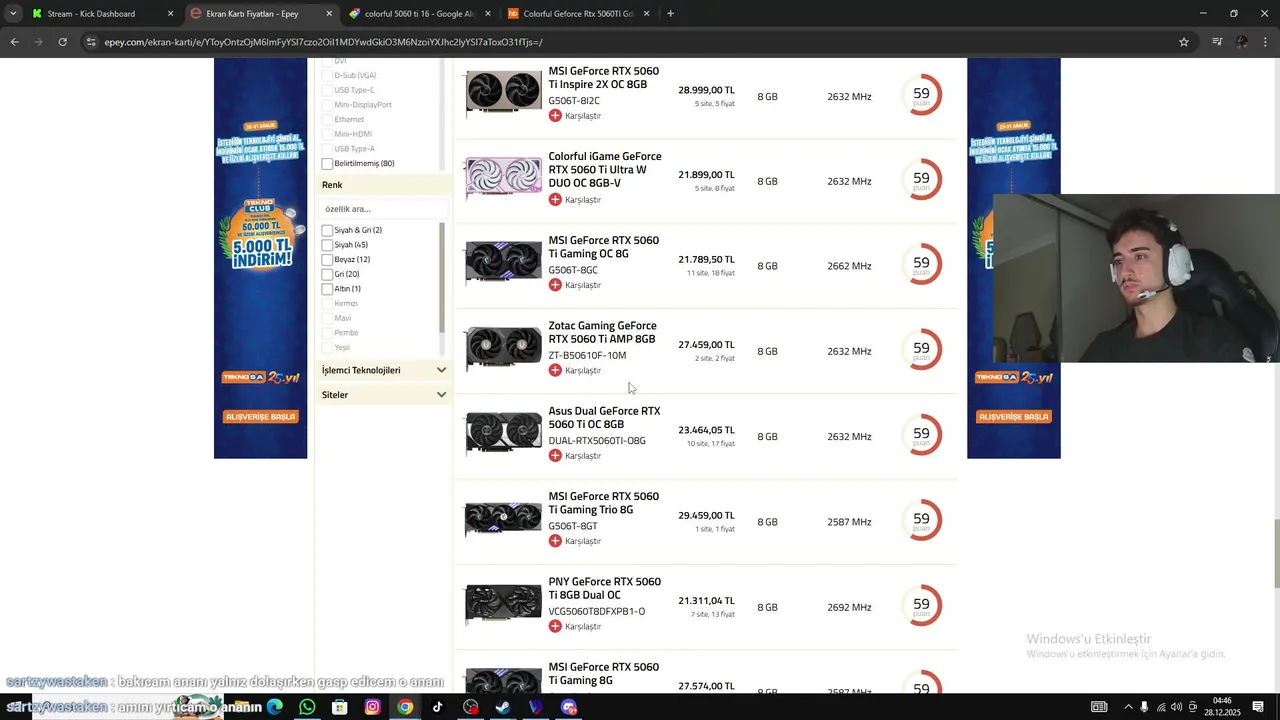Click the URL in the address bar
Viewport: 1280px width, 720px height.
point(324,42)
